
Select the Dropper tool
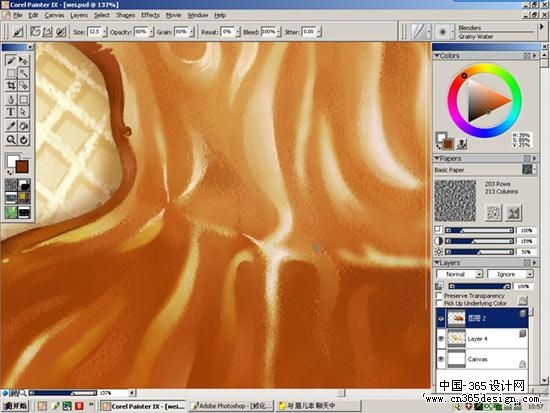pyautogui.click(x=11, y=126)
